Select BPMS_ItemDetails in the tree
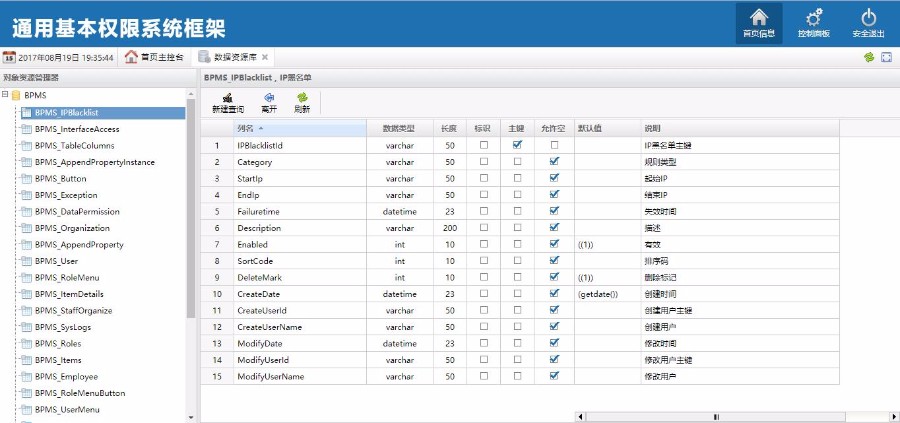The image size is (900, 423). pos(69,294)
